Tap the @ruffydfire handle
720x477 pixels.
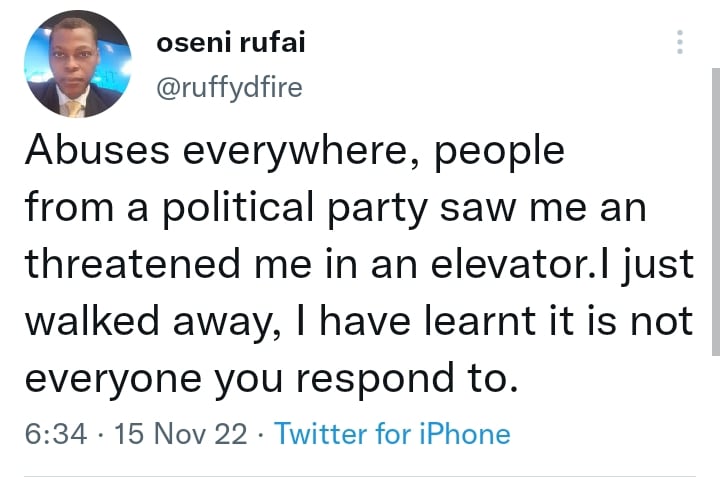pos(229,88)
